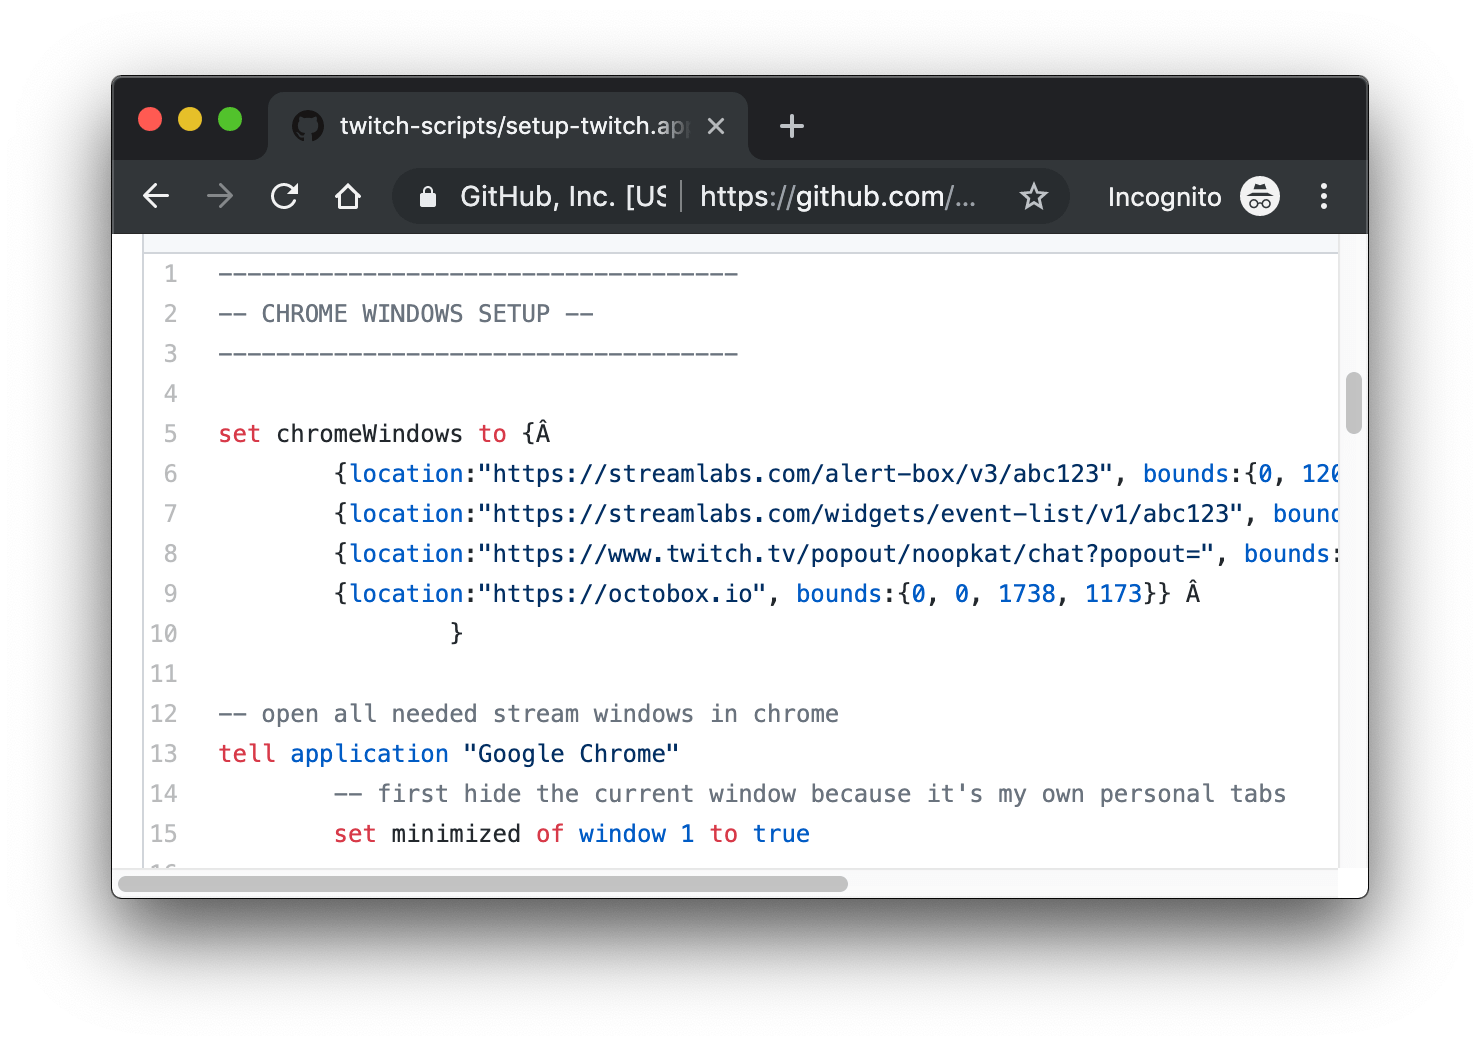View site security lock information
The height and width of the screenshot is (1046, 1480).
point(428,197)
